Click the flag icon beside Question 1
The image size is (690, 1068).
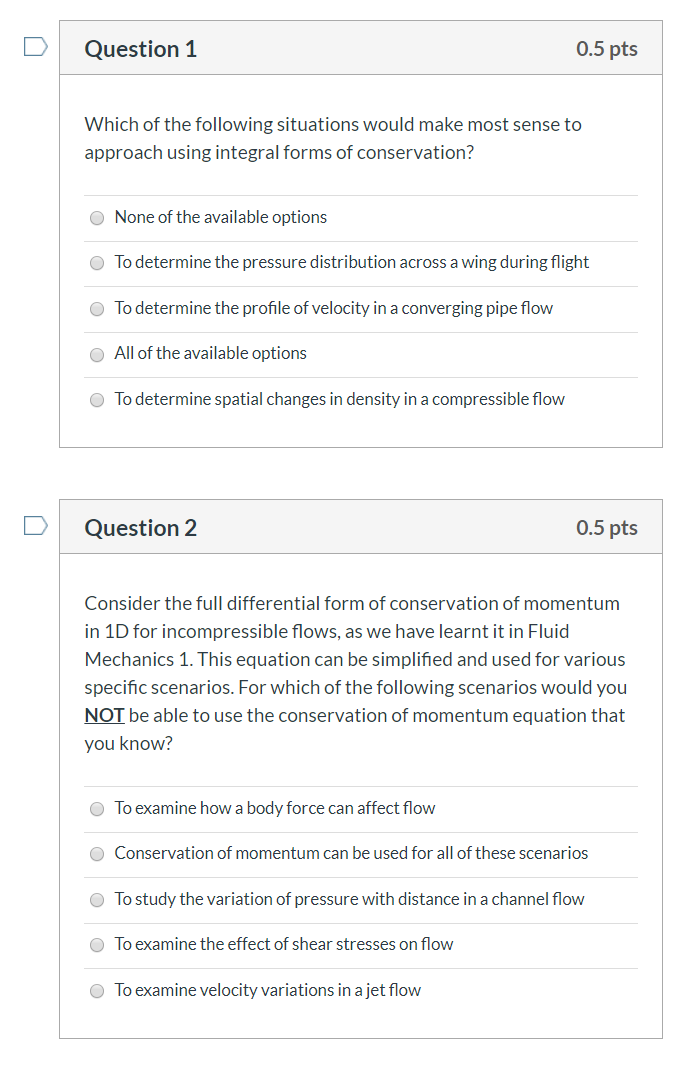[x=35, y=44]
